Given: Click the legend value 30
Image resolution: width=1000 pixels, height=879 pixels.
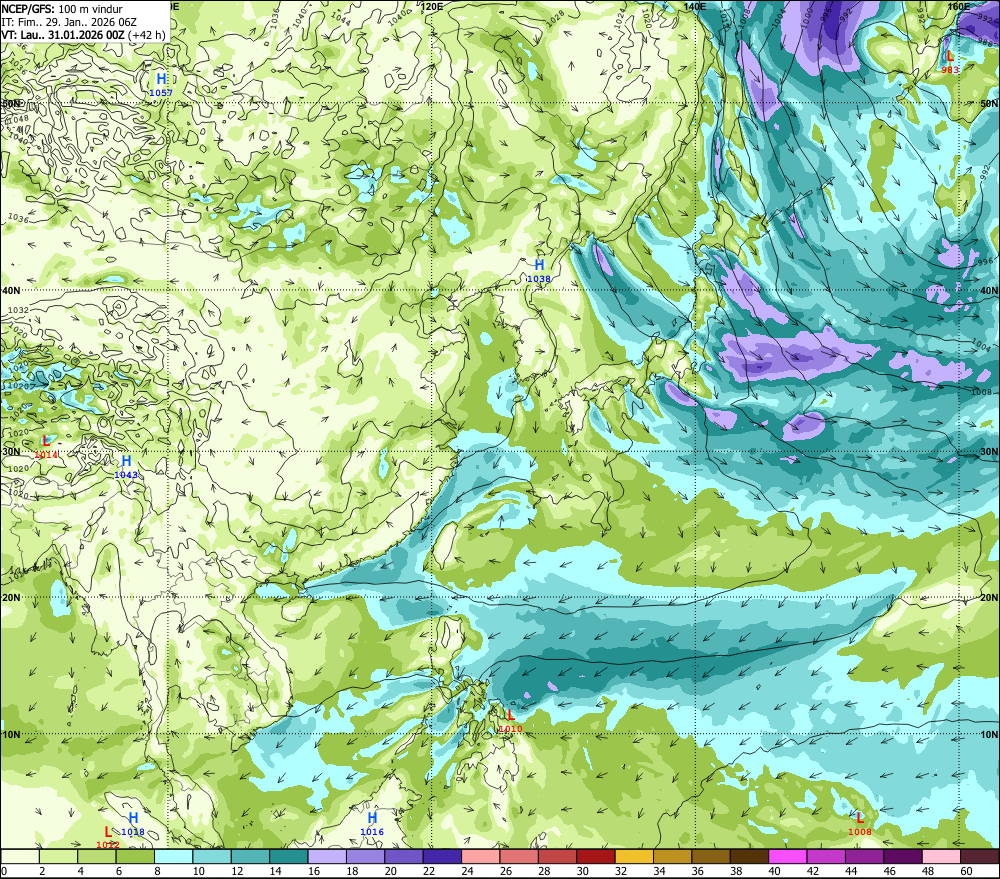Looking at the screenshot, I should [582, 871].
